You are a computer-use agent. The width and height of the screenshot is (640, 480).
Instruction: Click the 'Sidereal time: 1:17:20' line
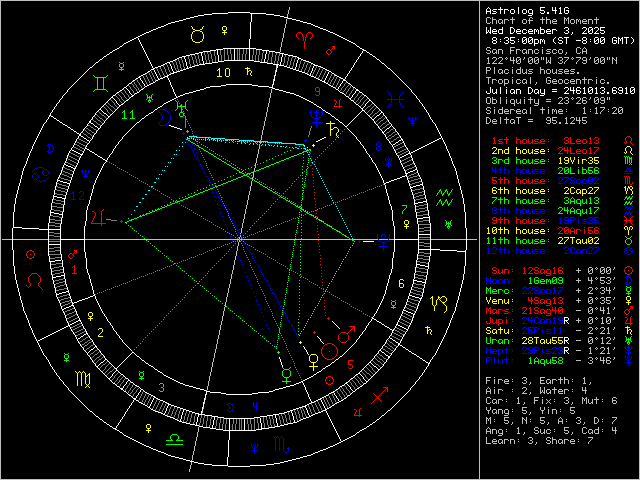point(554,111)
